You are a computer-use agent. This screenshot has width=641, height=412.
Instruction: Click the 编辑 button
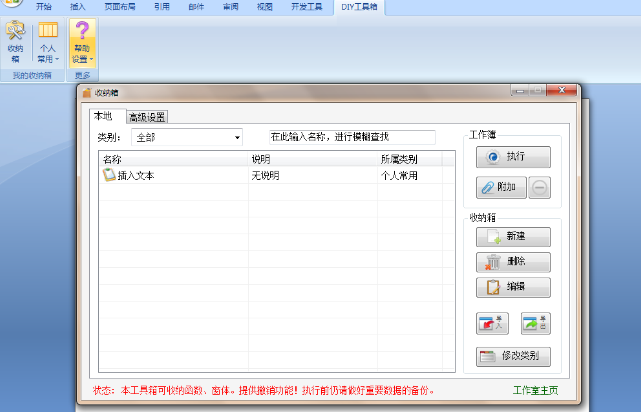[513, 287]
